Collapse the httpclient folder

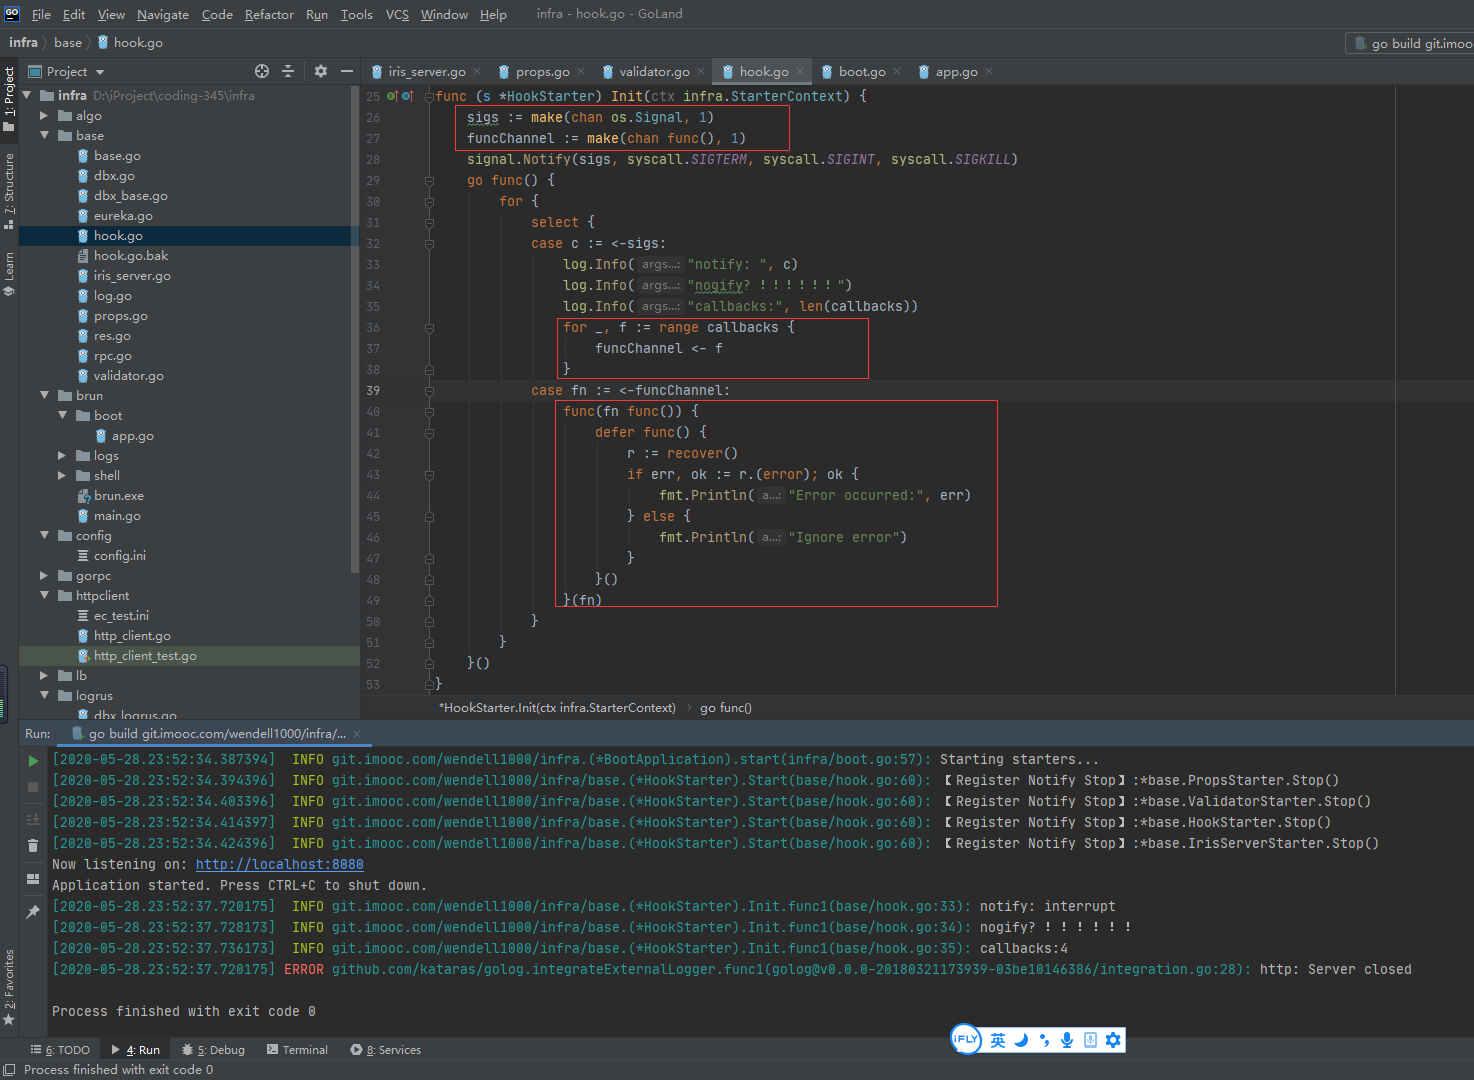(x=44, y=596)
